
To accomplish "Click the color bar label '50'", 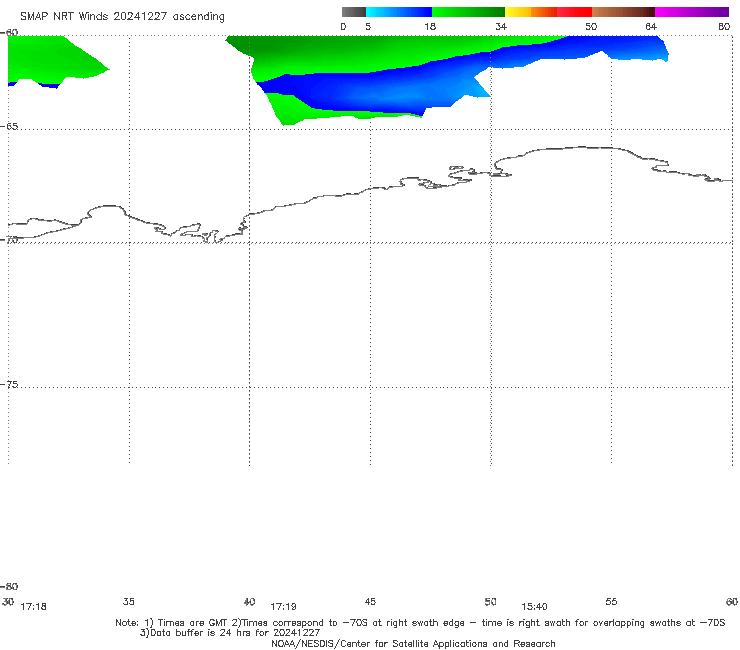I will point(591,27).
